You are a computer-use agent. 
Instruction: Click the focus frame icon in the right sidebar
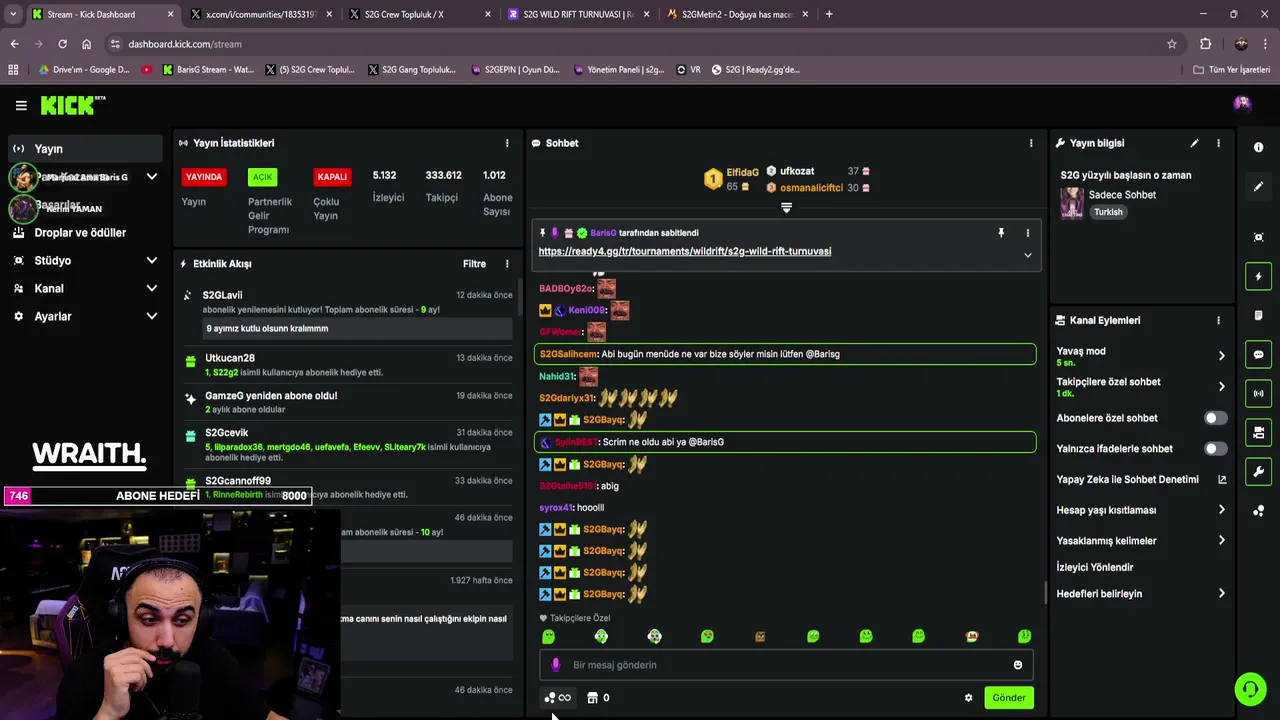tap(1258, 237)
